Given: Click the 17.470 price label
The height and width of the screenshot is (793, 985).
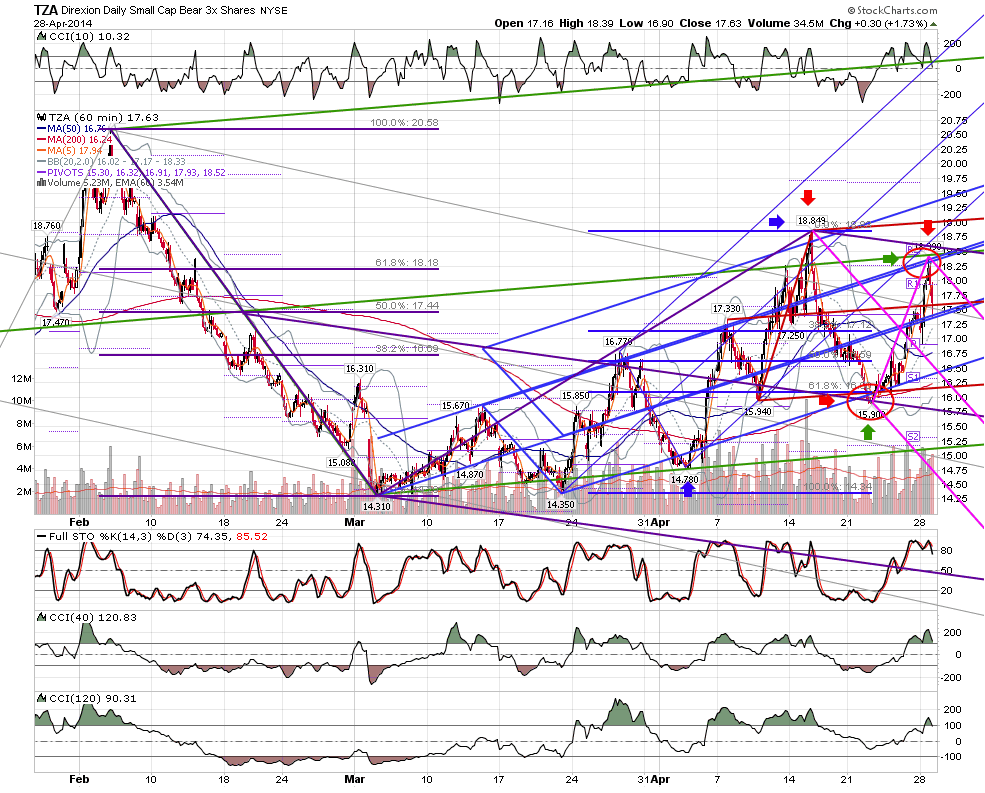Looking at the screenshot, I should coord(55,322).
